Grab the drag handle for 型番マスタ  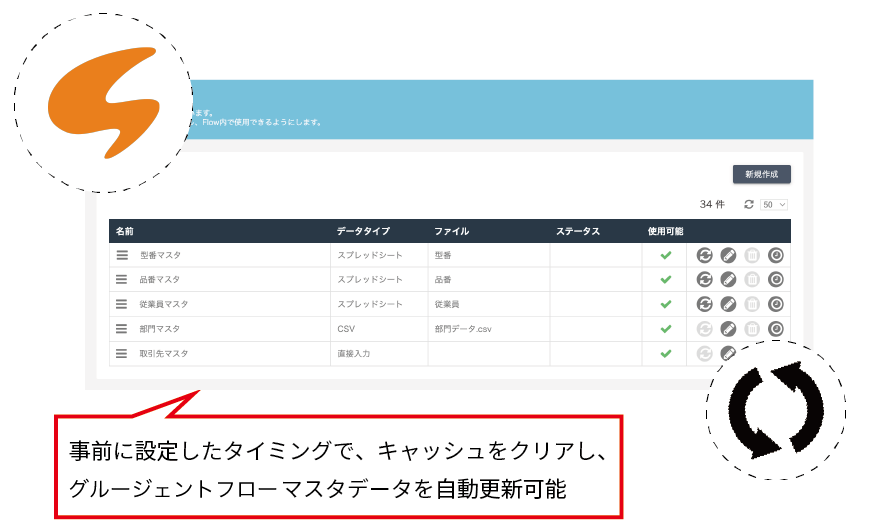(x=122, y=255)
